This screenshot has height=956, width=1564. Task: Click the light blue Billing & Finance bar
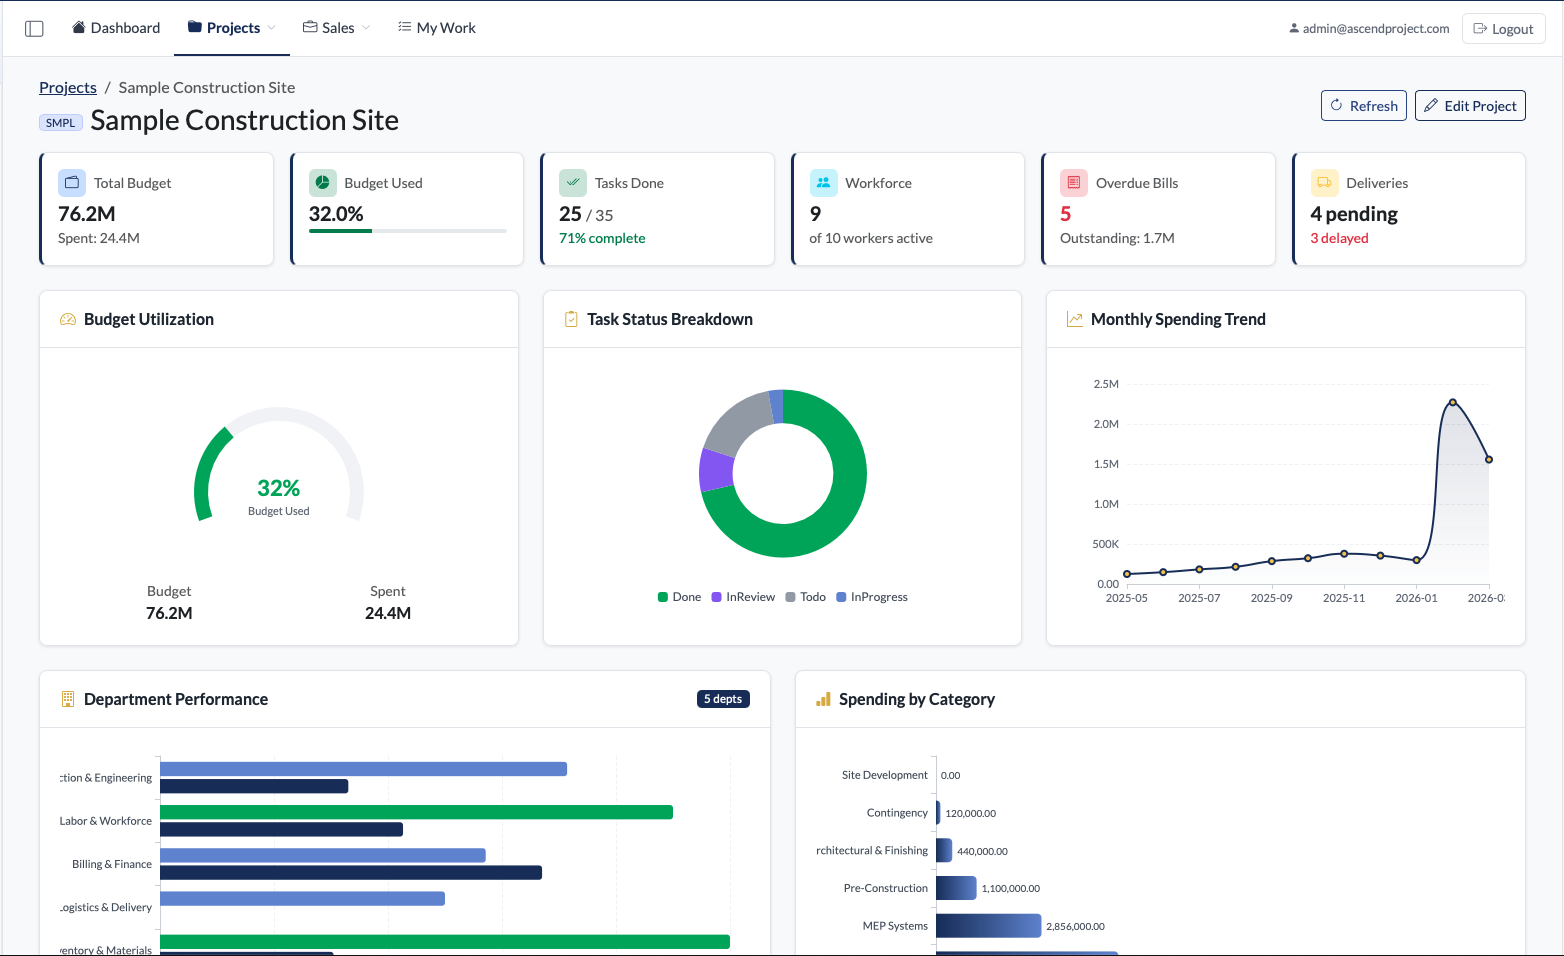point(323,855)
